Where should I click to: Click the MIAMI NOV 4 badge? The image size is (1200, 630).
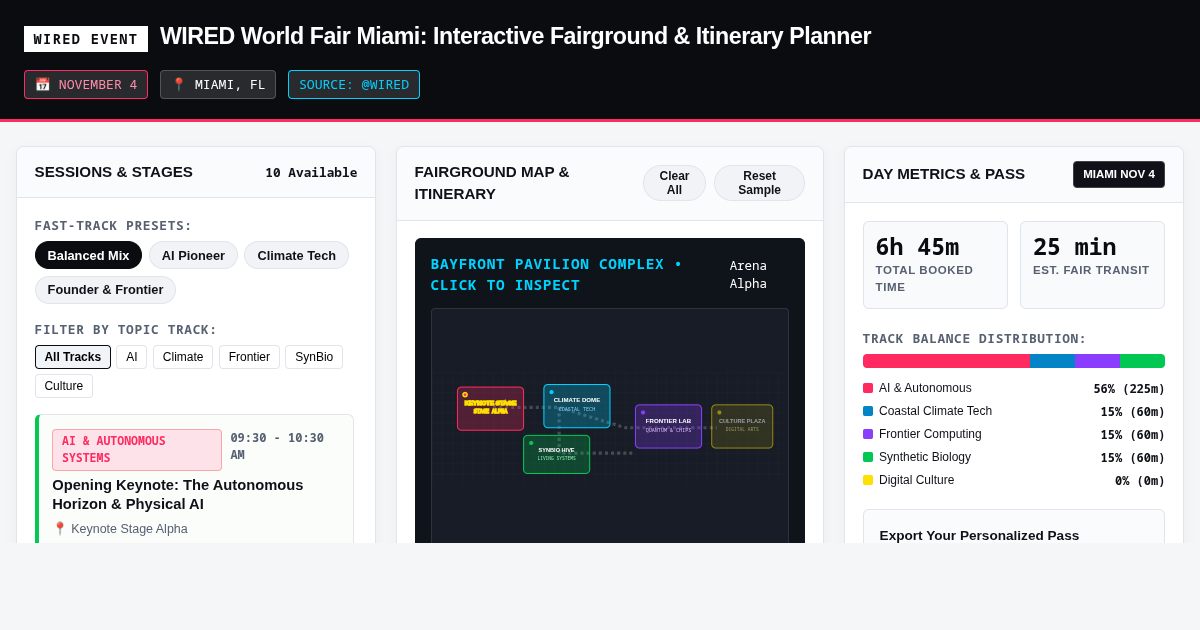[1119, 174]
